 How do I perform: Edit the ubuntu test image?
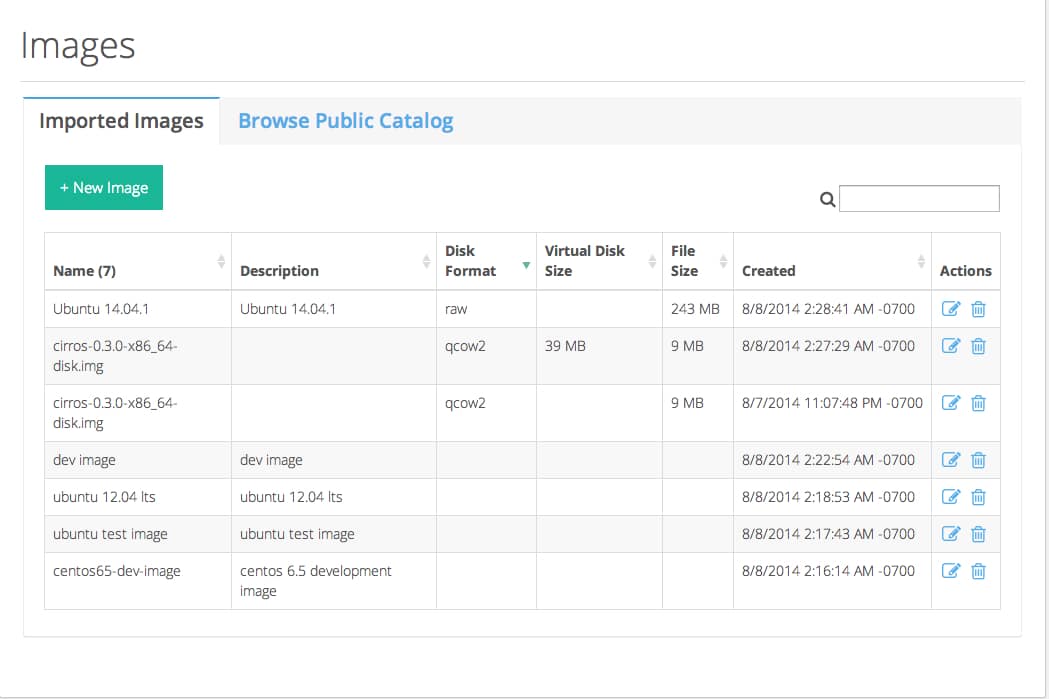coord(951,534)
